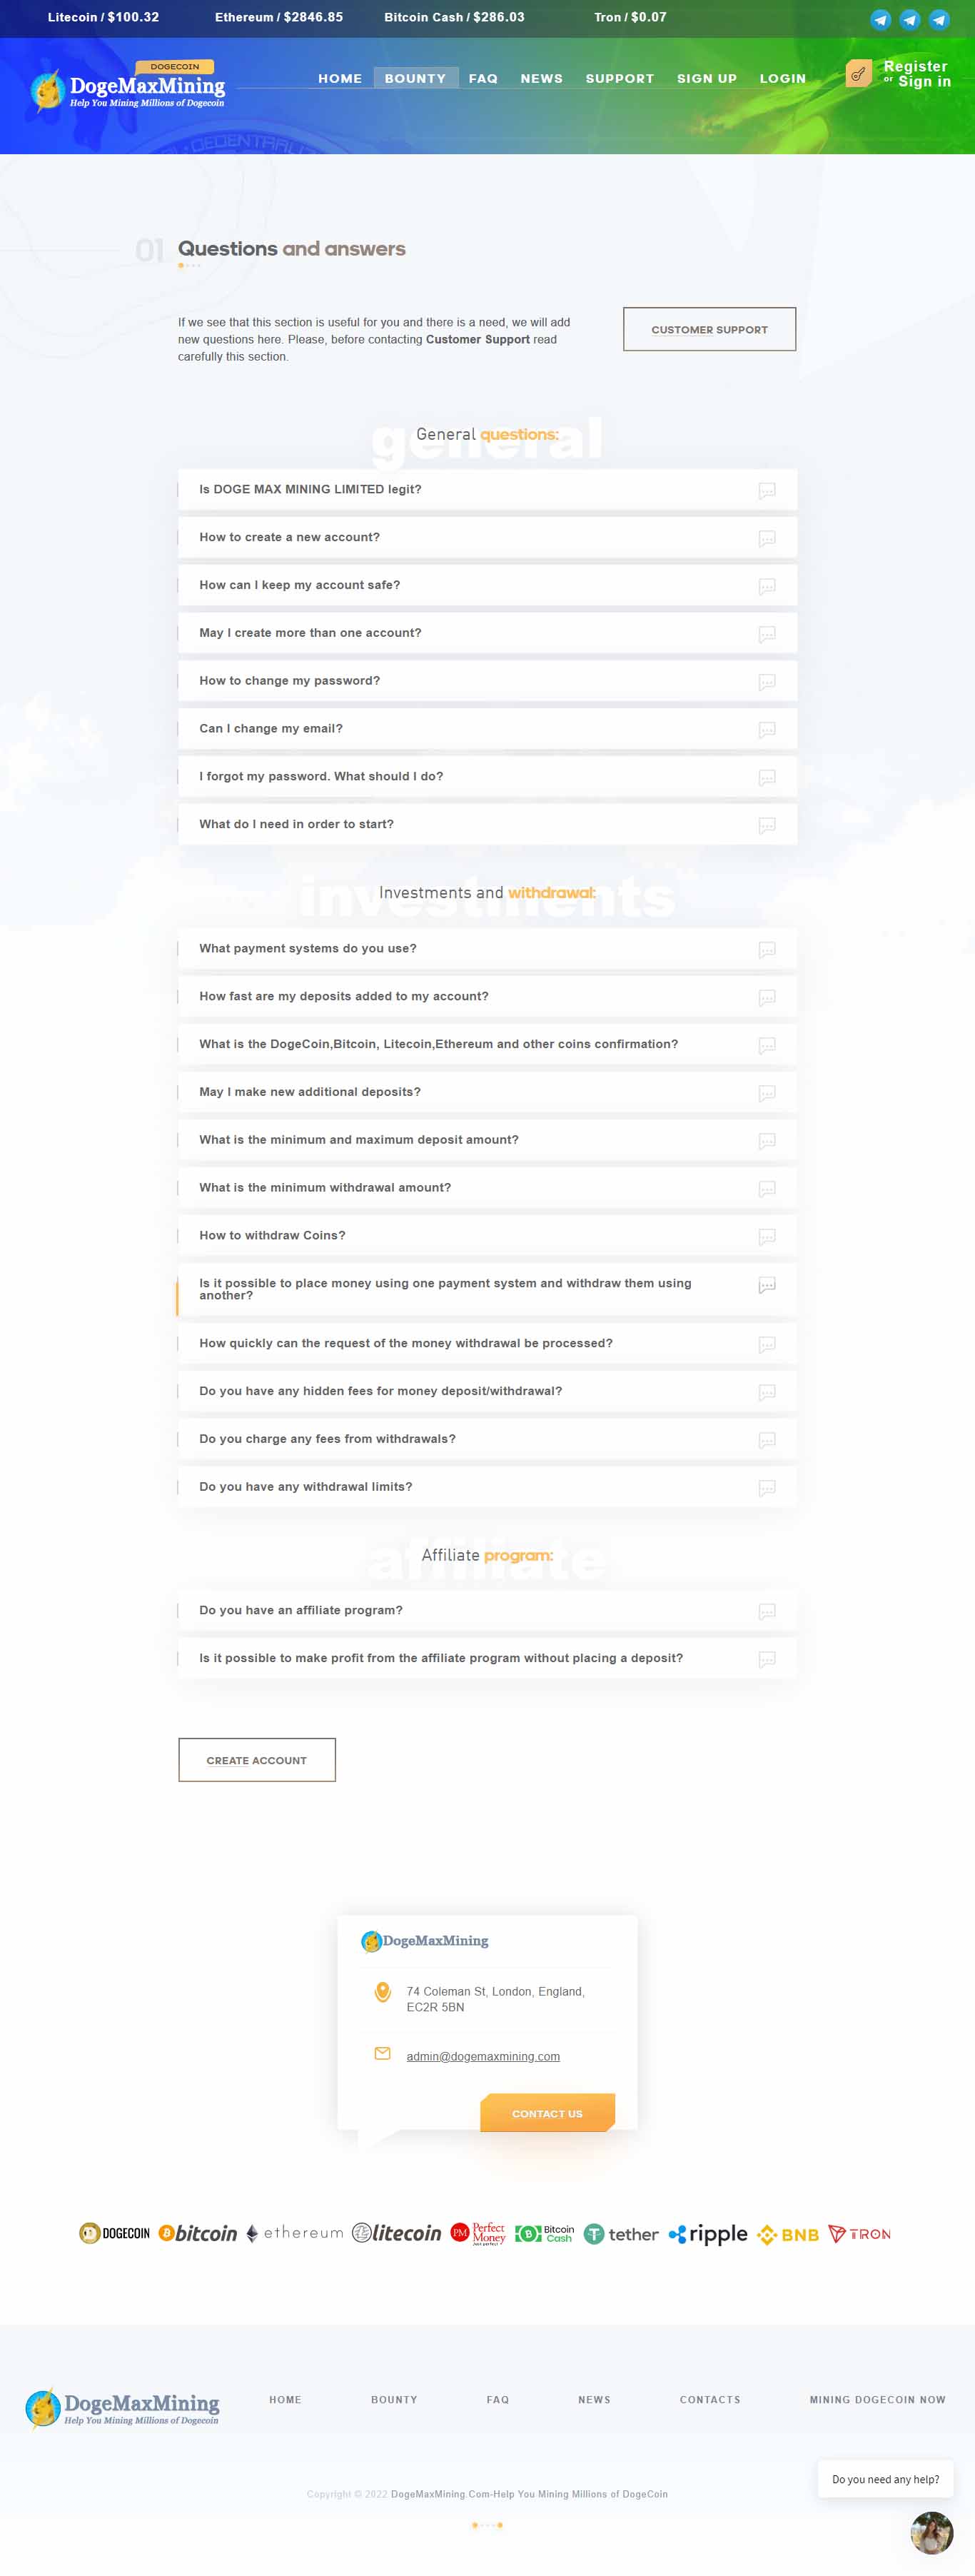Expand 'Do you have an affiliate program?'

click(487, 1610)
